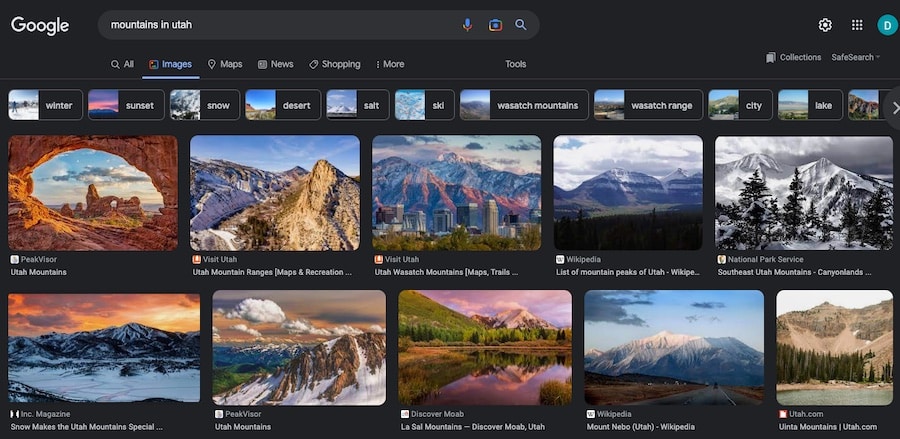Switch to the Maps tab
This screenshot has height=439, width=900.
click(225, 64)
